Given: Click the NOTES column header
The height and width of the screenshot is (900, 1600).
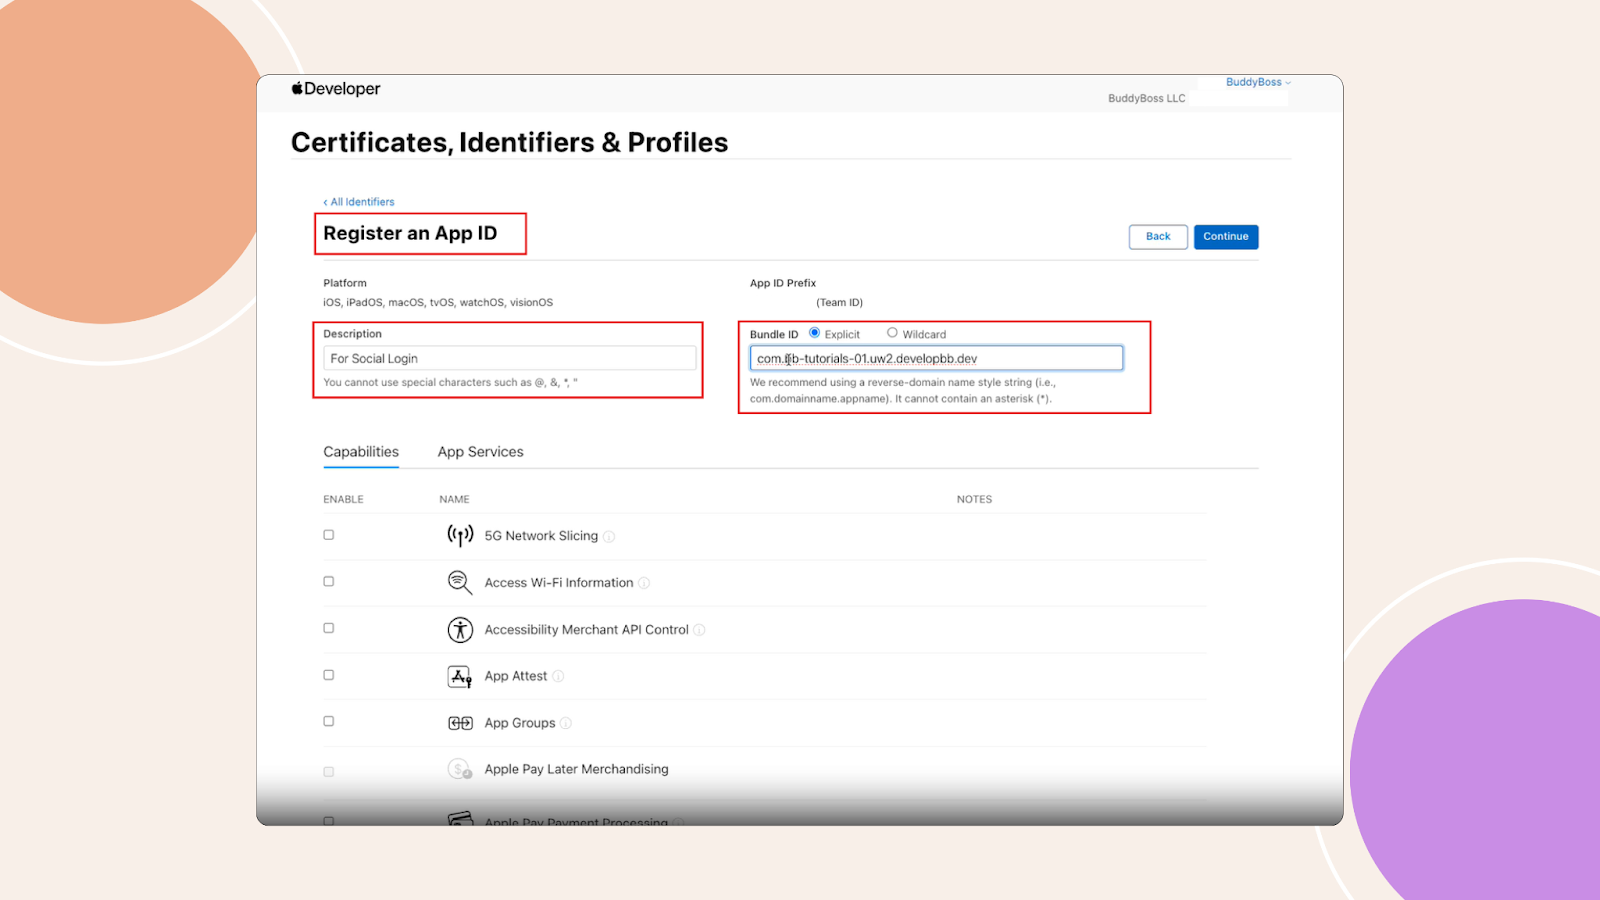Looking at the screenshot, I should [974, 499].
